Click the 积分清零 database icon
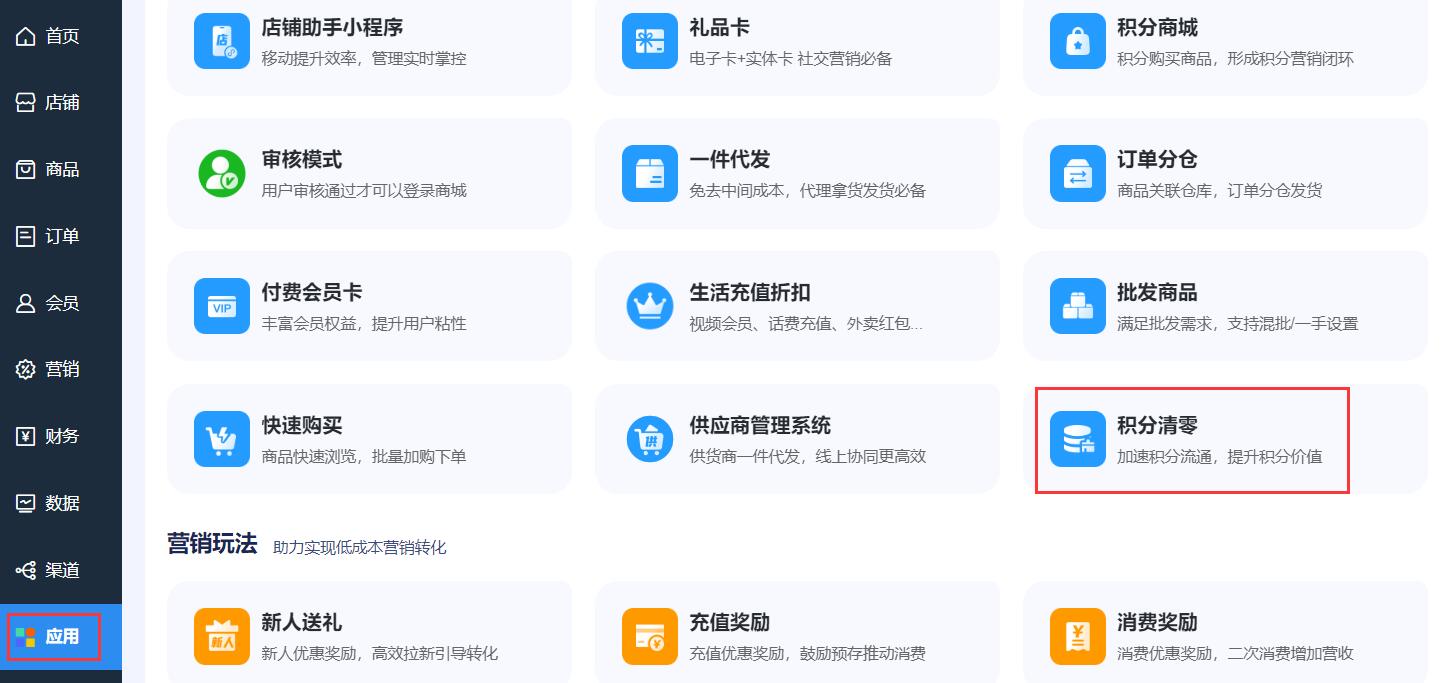Screen dimensions: 1441x683 point(1078,439)
